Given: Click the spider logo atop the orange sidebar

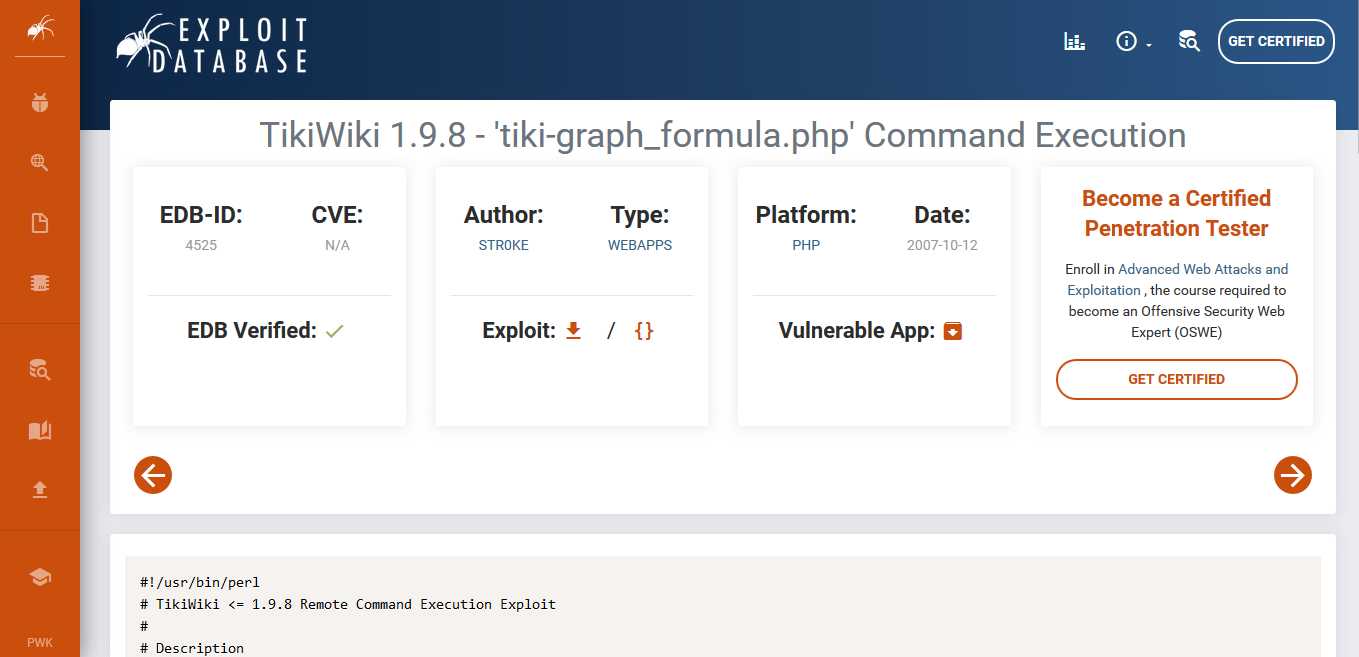Looking at the screenshot, I should (x=40, y=28).
